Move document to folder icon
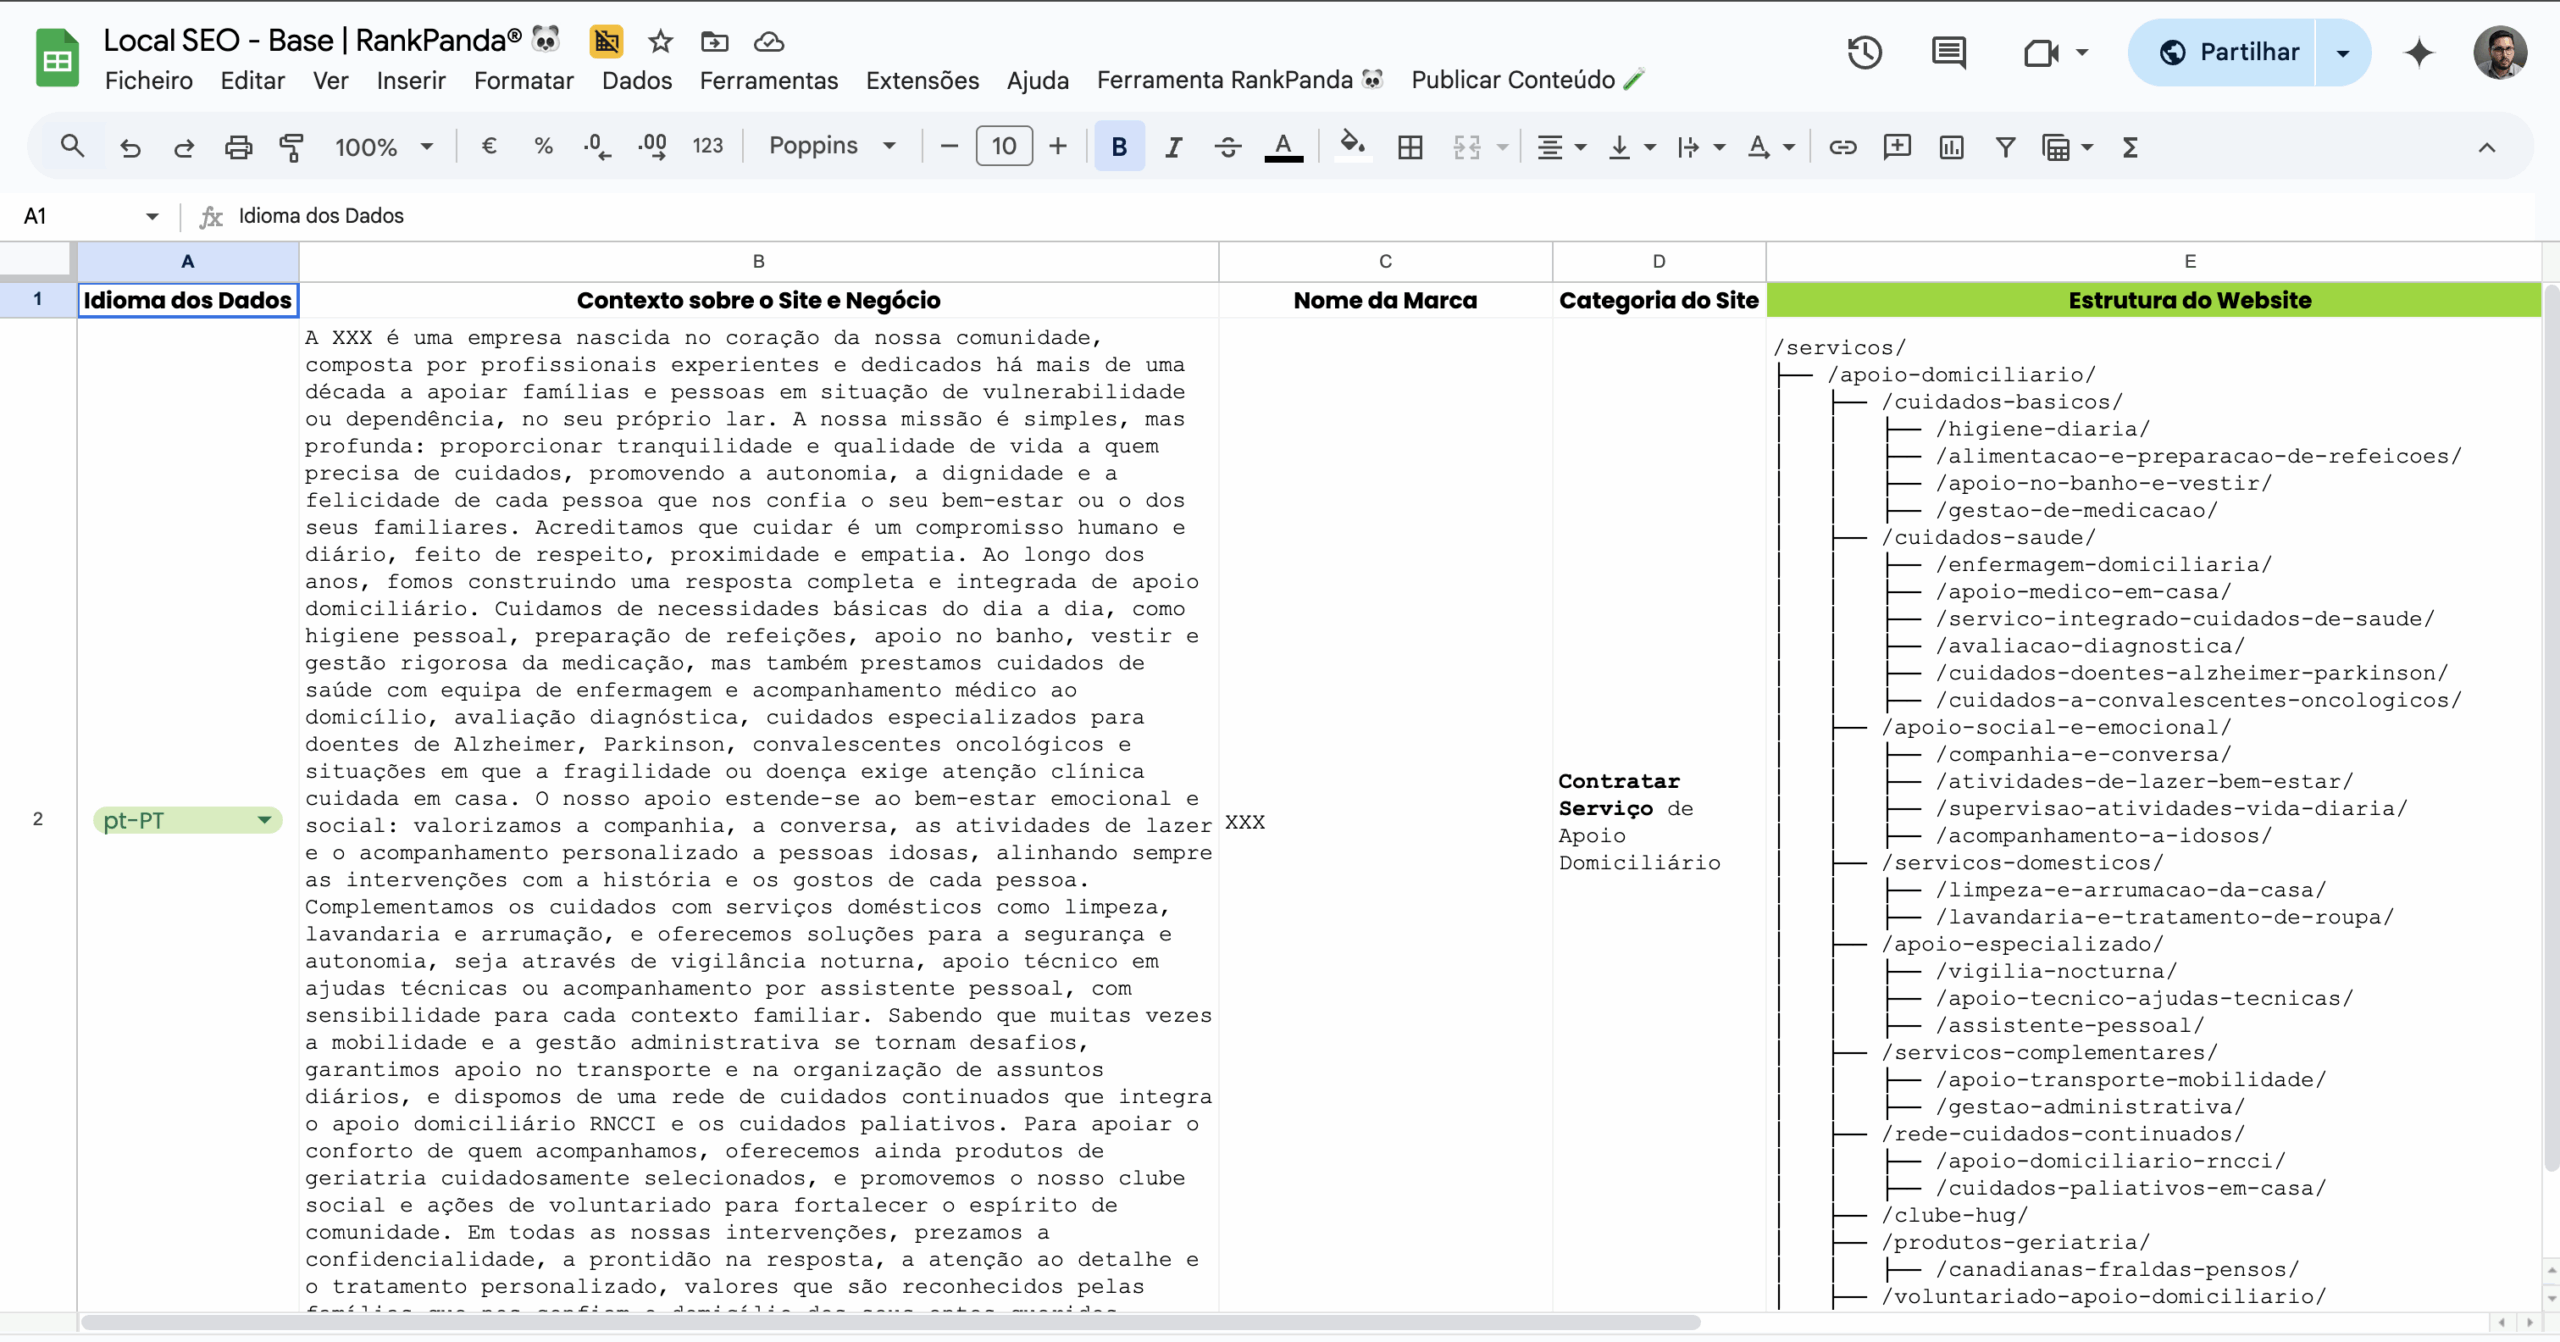Screen dimensions: 2560x1342 714,41
